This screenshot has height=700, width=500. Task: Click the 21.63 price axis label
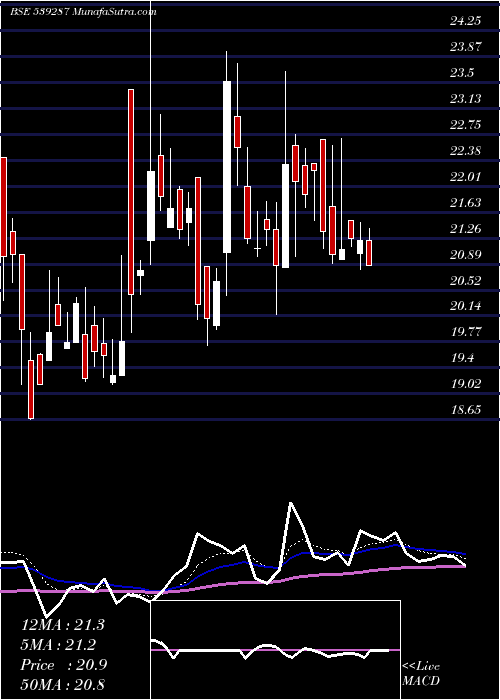coord(466,203)
